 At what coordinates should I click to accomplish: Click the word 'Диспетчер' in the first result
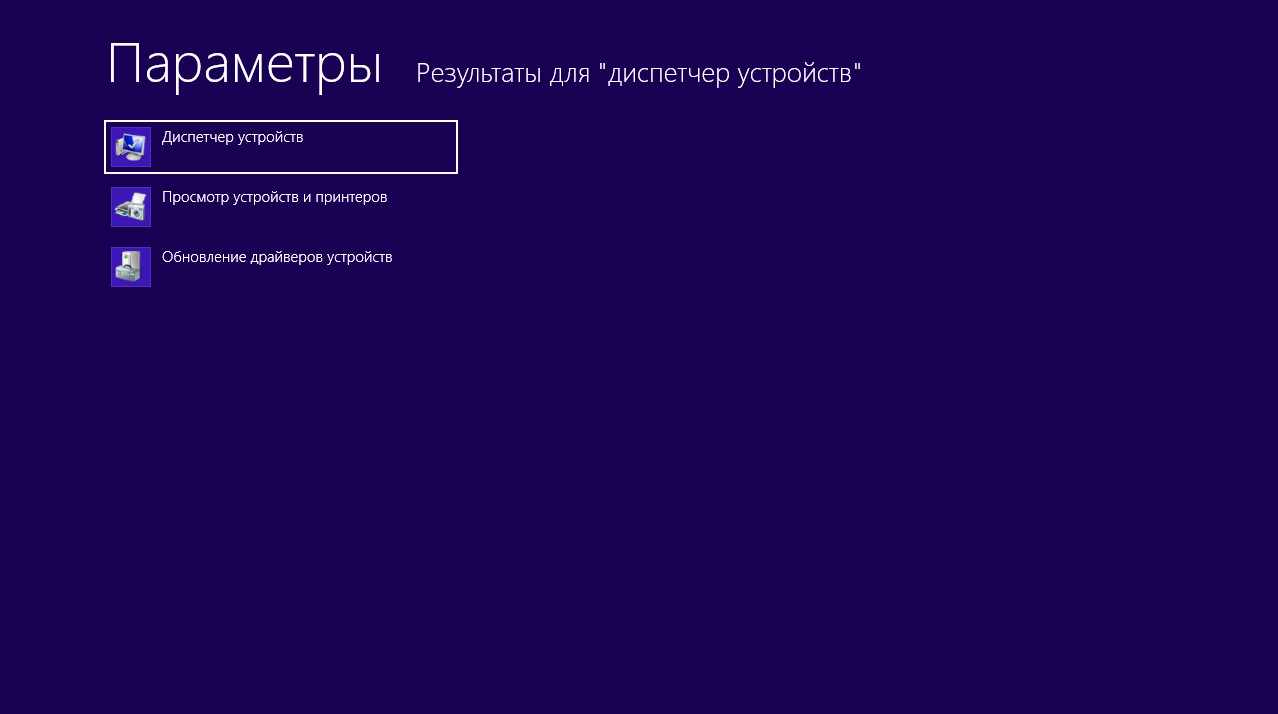coord(197,137)
